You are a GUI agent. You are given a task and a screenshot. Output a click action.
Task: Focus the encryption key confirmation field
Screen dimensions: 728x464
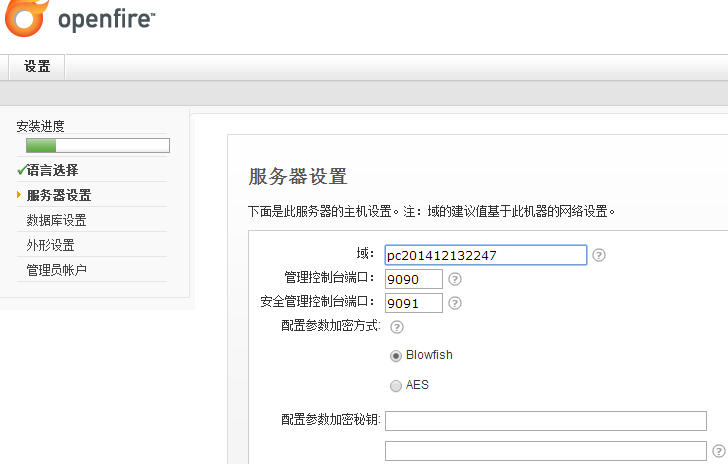pyautogui.click(x=546, y=451)
